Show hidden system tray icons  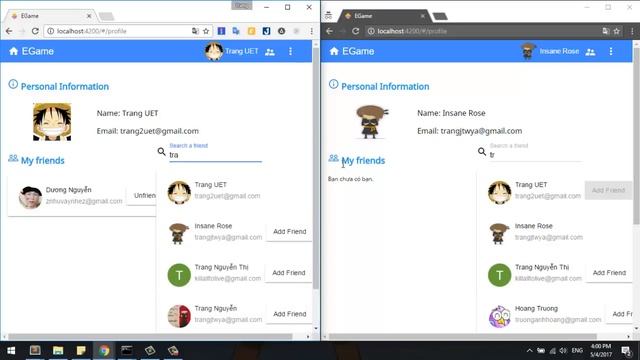pos(529,351)
